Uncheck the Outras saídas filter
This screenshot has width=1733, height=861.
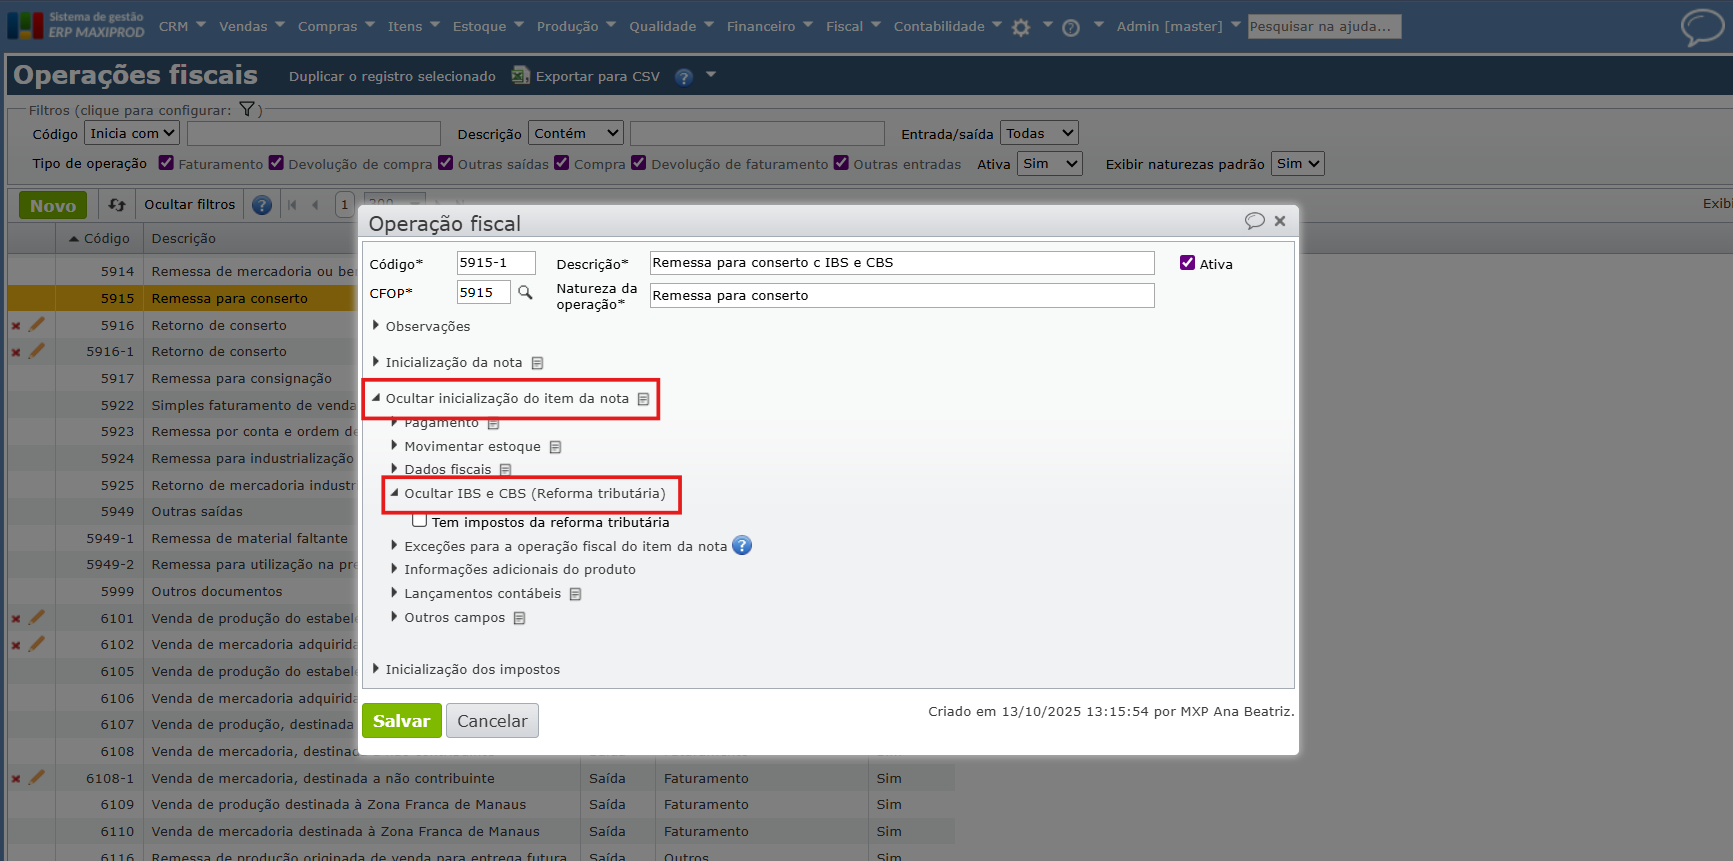[x=446, y=163]
